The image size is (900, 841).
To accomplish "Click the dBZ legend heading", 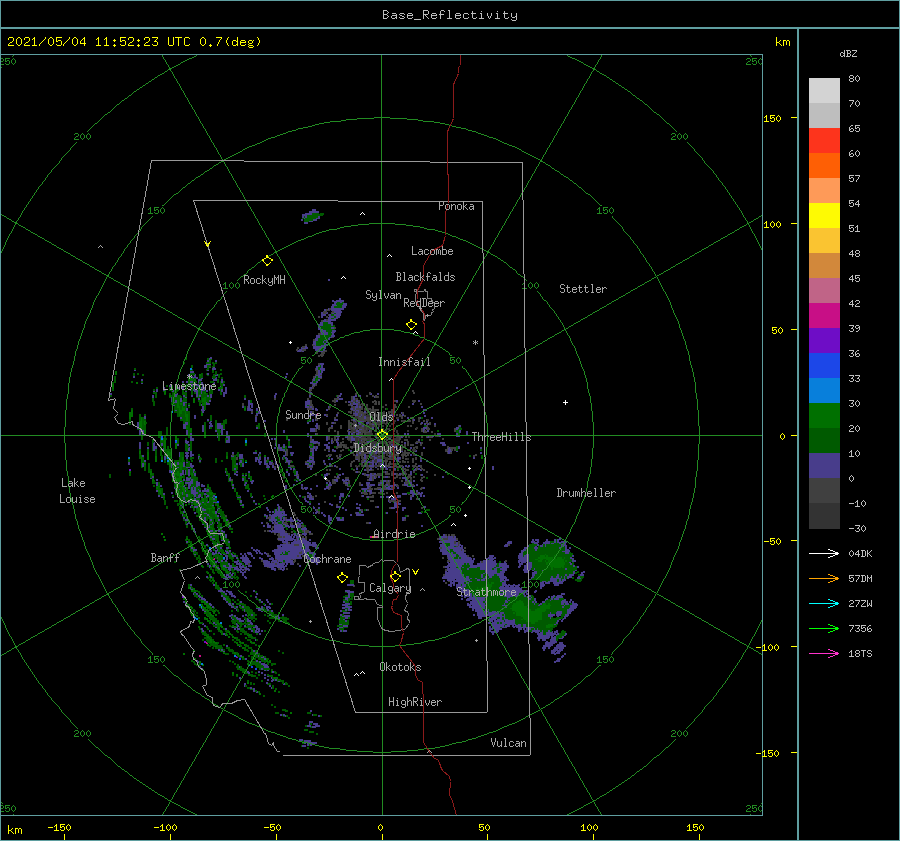I will [x=848, y=53].
